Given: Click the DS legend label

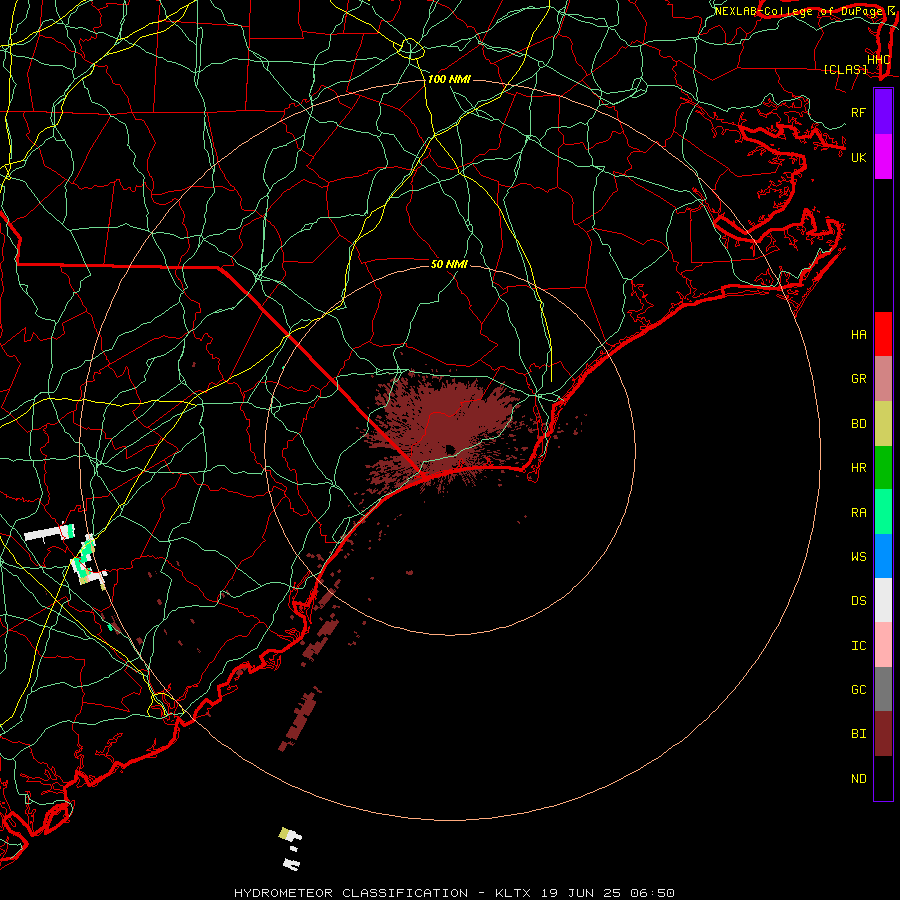Looking at the screenshot, I should pos(859,601).
